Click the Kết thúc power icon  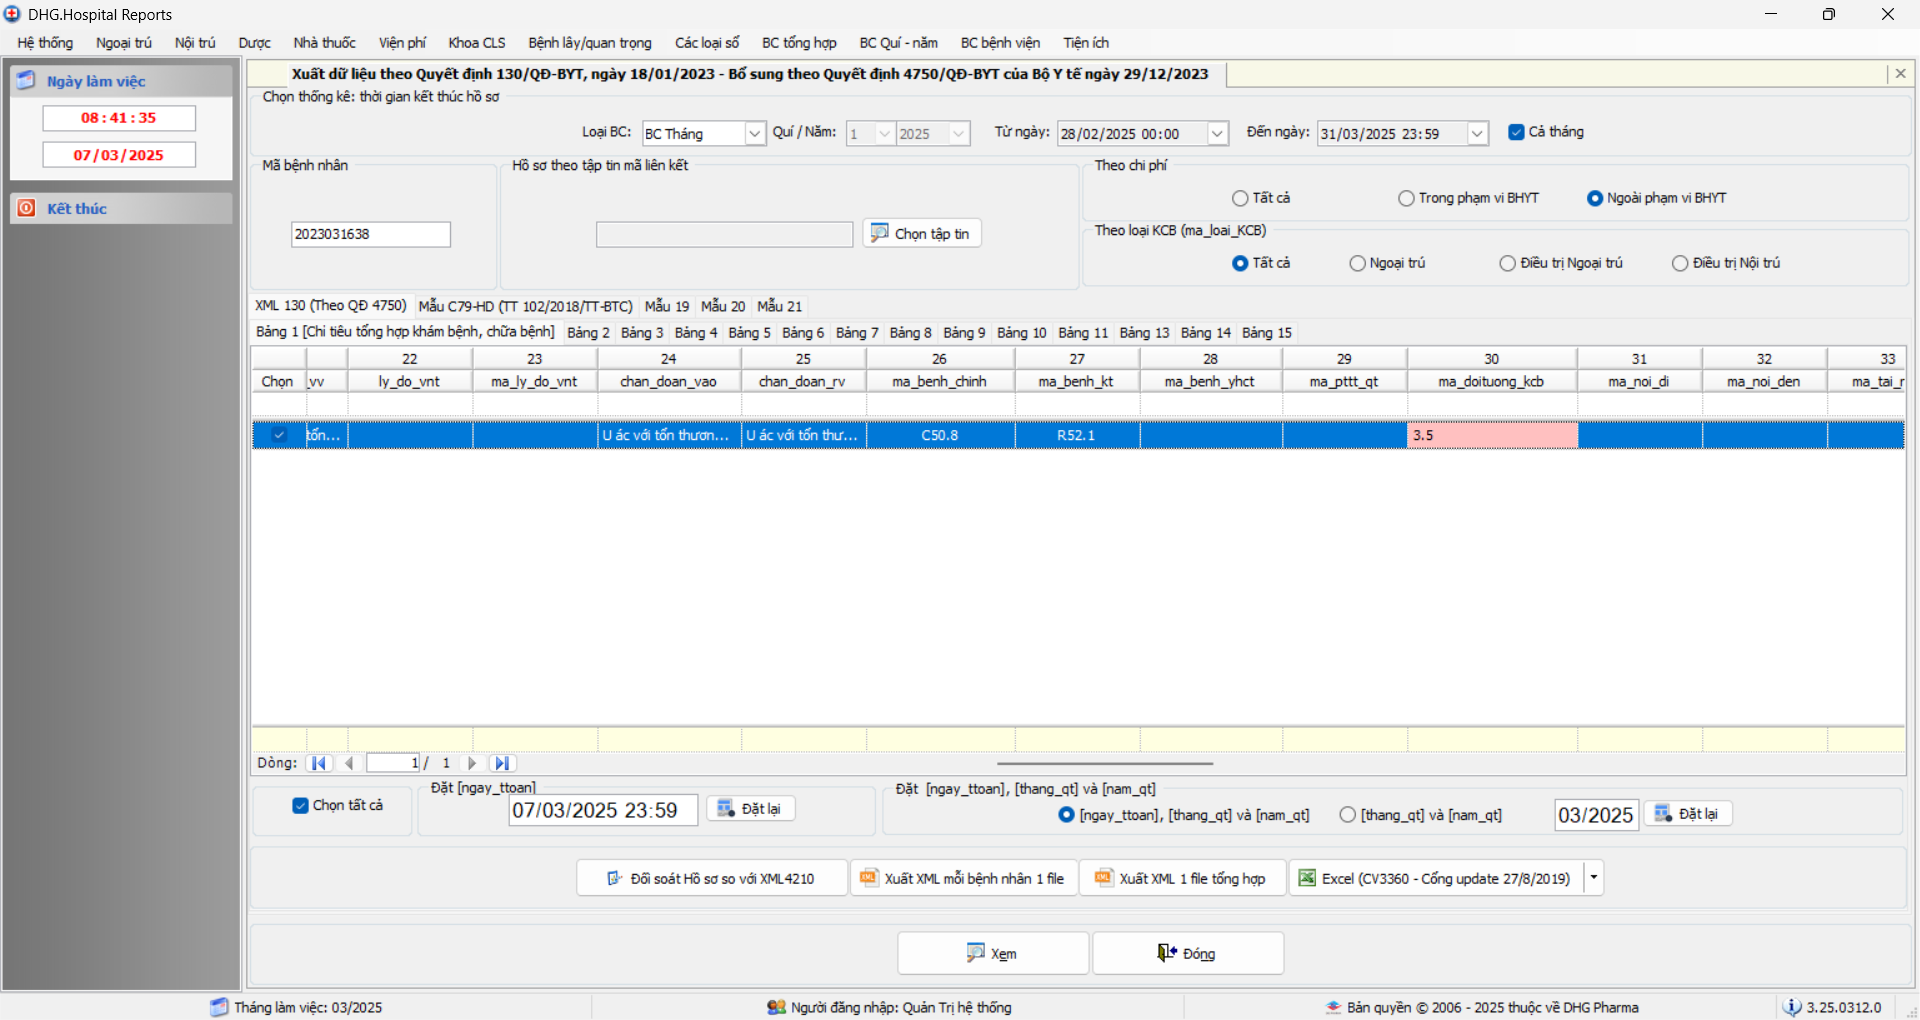(x=26, y=208)
